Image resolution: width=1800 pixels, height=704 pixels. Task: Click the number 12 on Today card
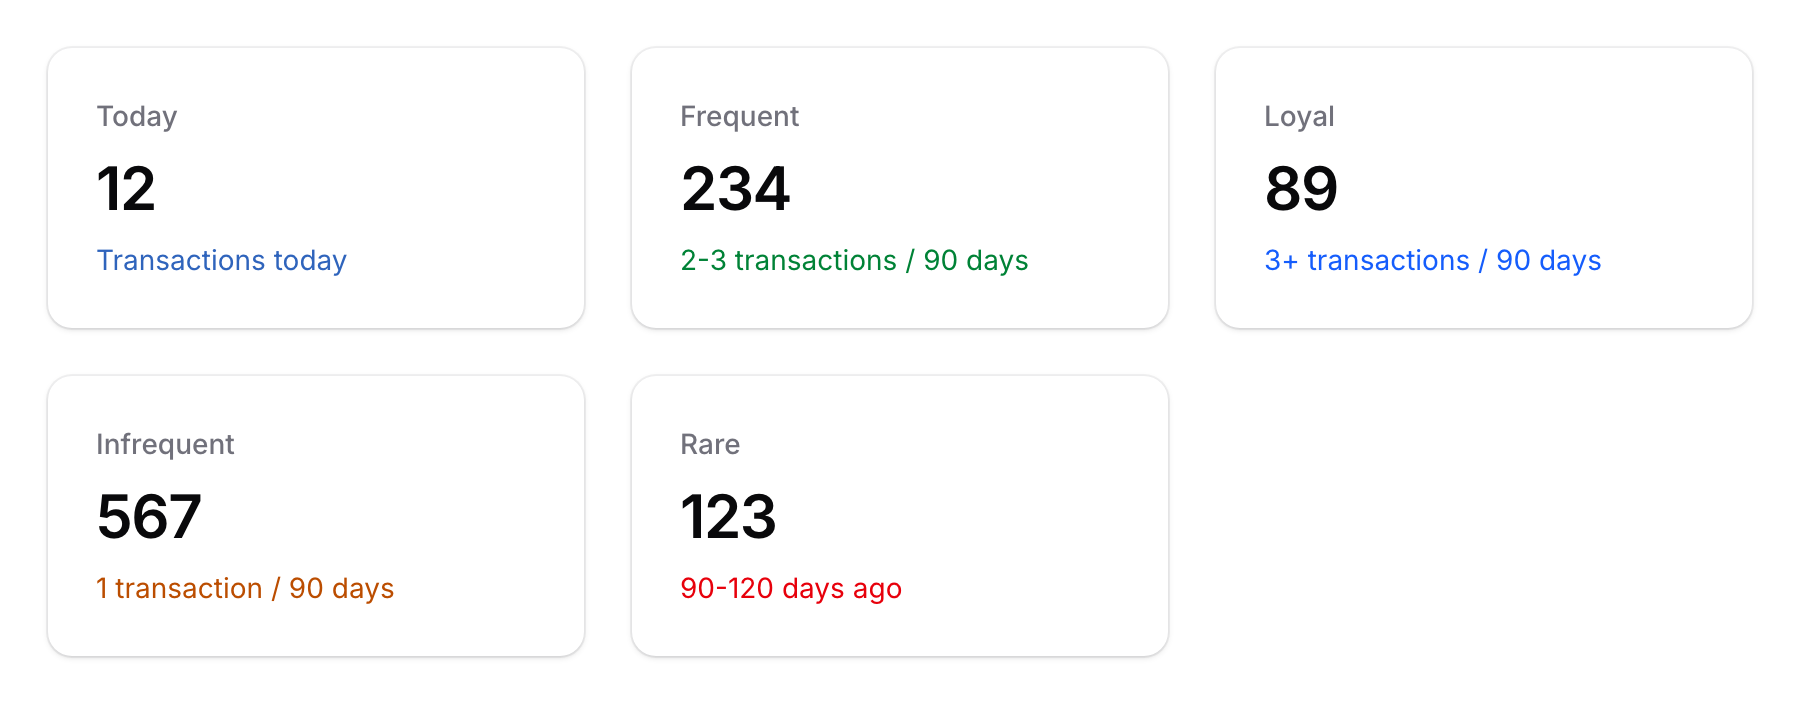click(126, 189)
